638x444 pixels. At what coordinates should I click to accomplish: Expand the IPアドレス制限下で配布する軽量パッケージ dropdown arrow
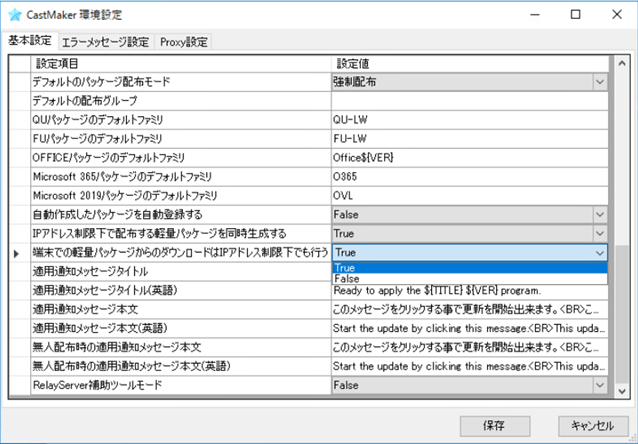click(599, 234)
